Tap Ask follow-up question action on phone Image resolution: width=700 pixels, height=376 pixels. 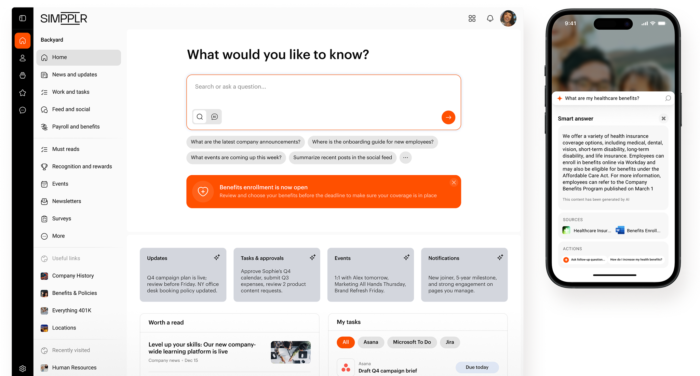coord(584,259)
